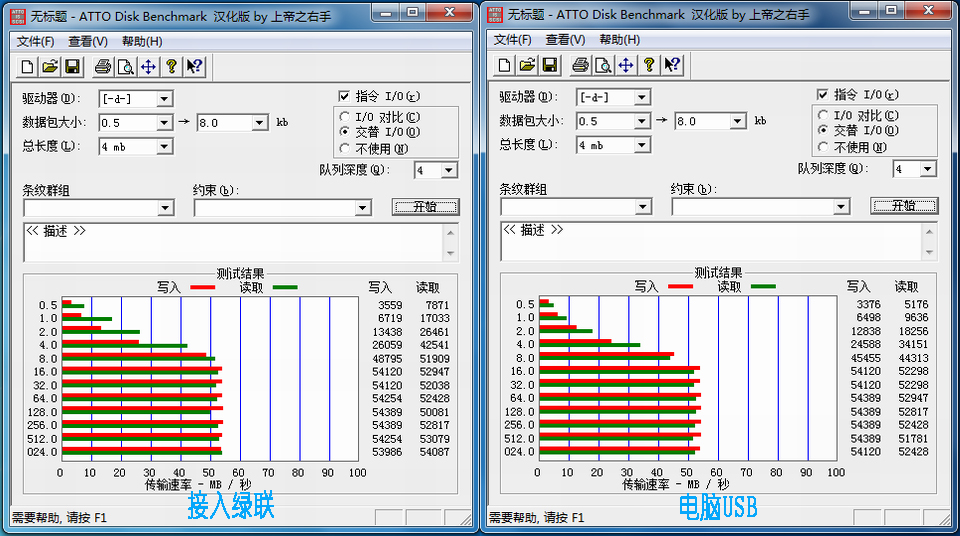Select 不使用 radio in right window

823,146
